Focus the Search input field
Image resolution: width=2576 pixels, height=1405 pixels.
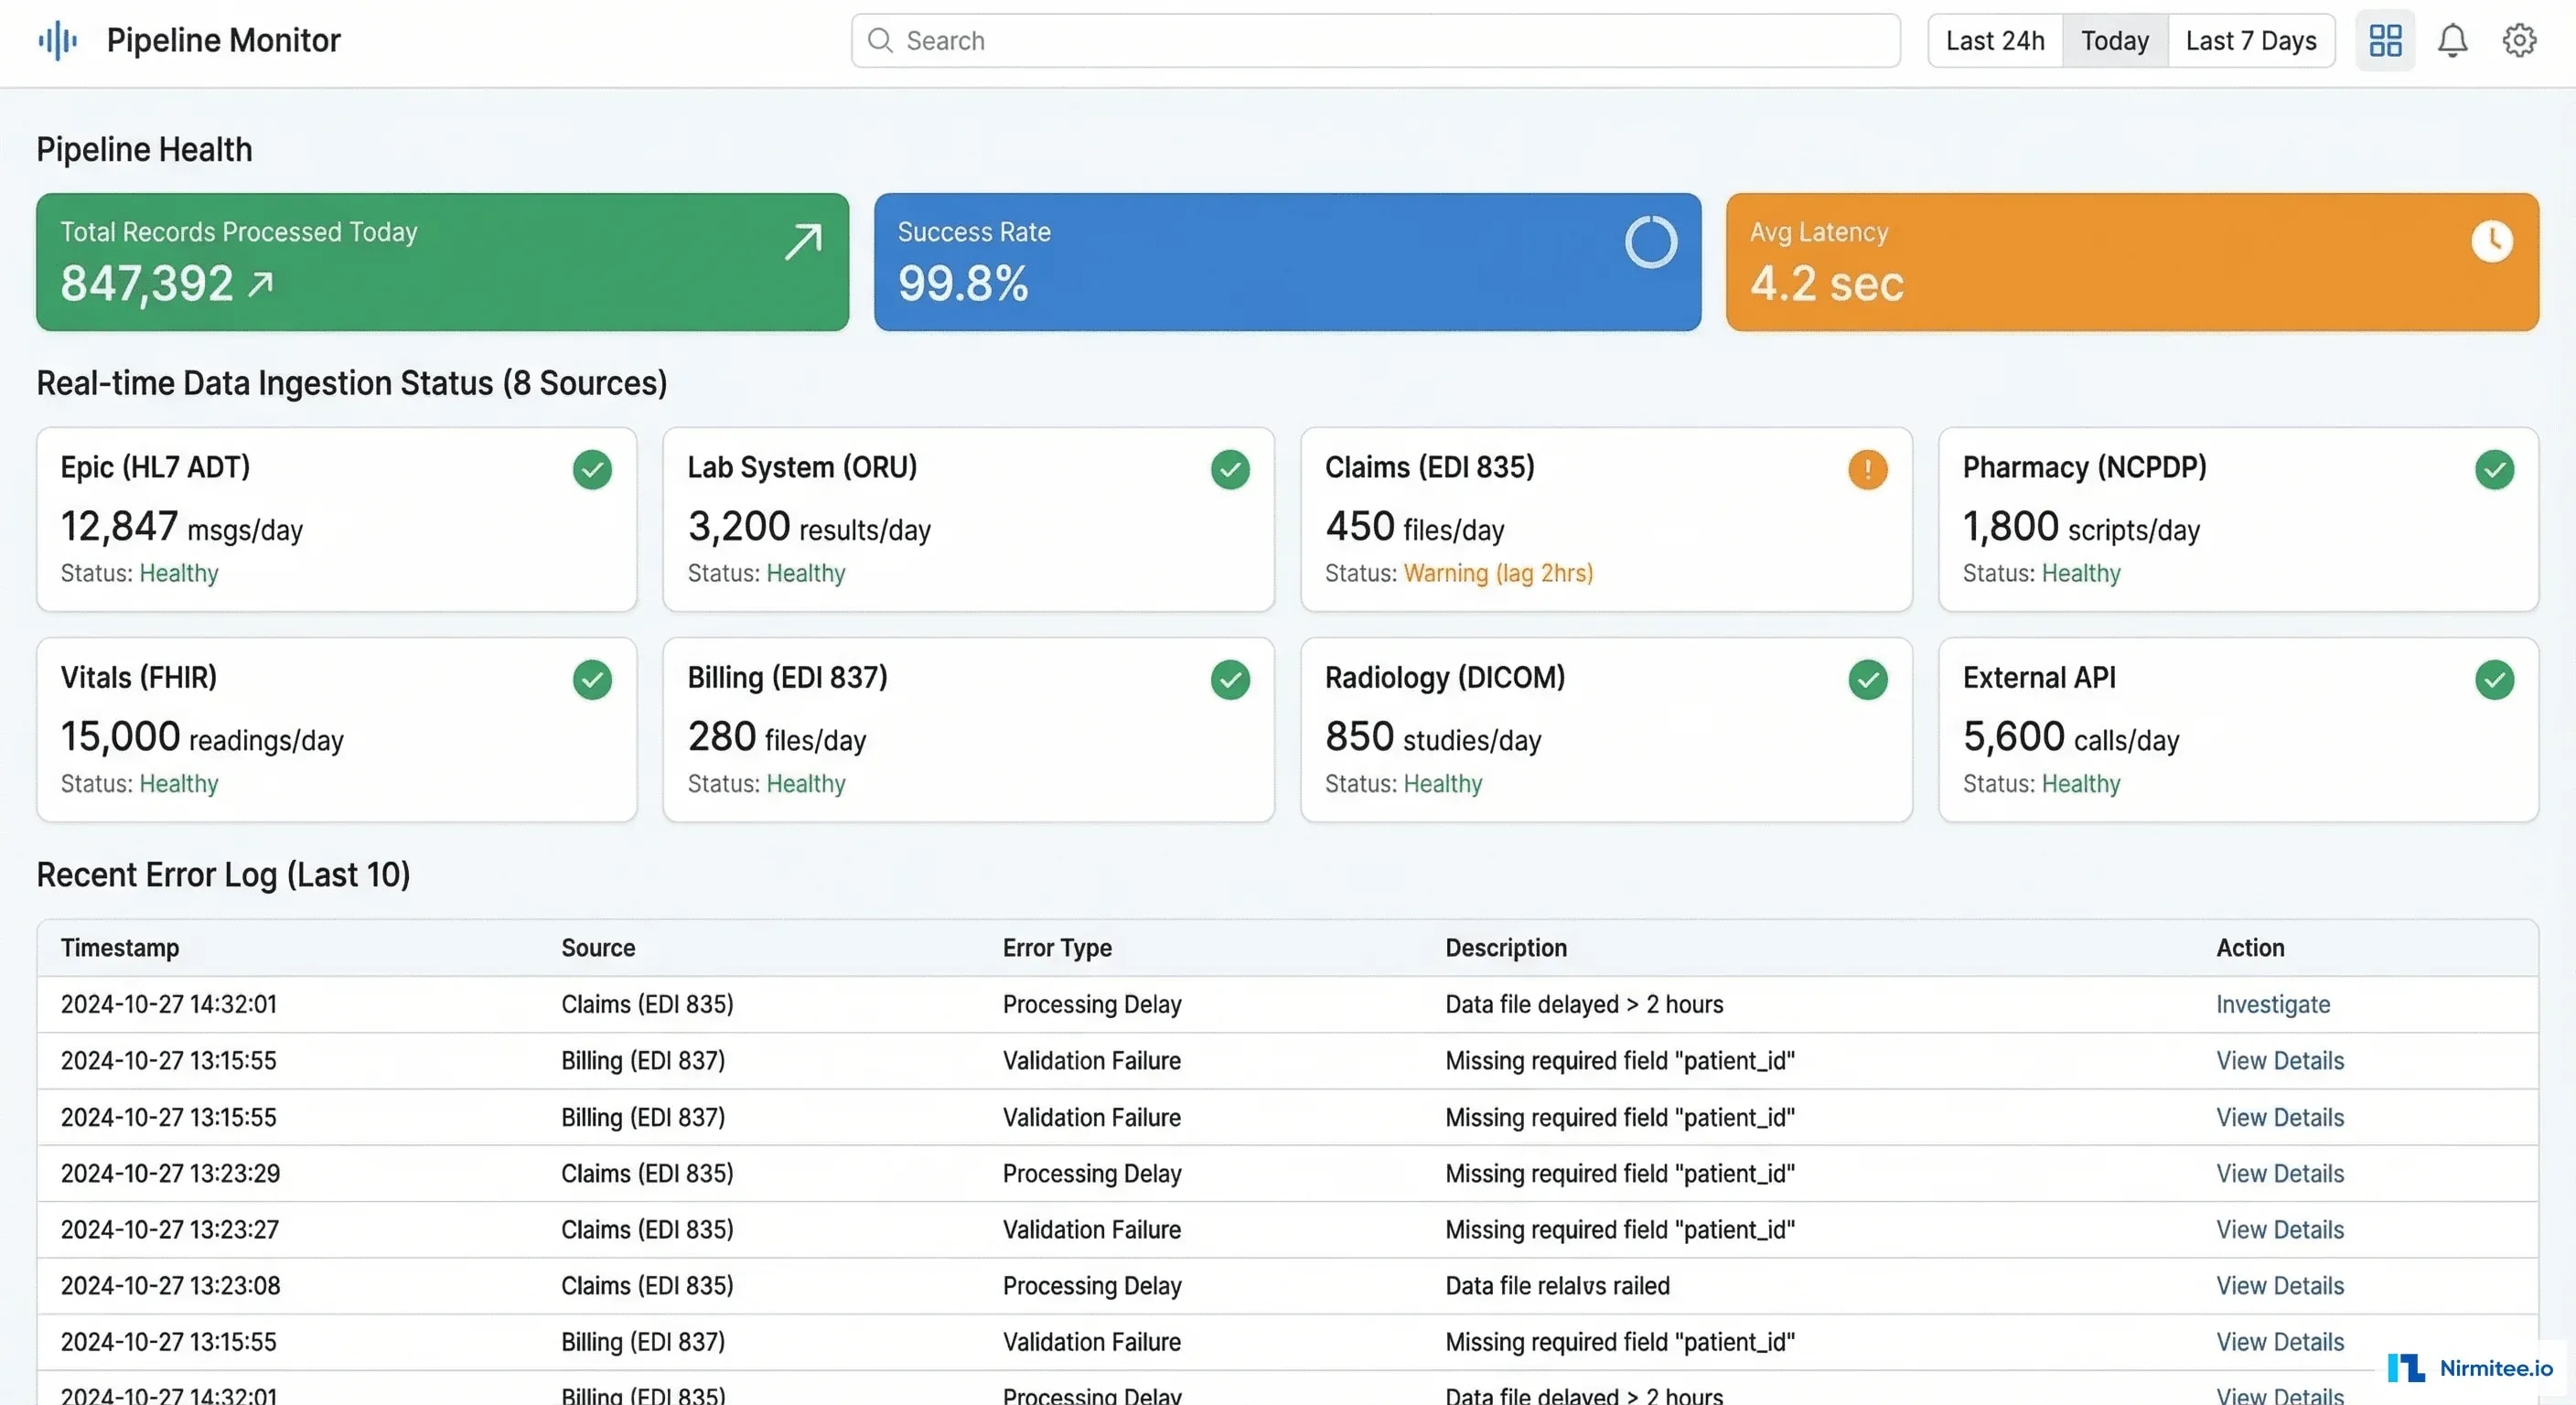(1375, 40)
